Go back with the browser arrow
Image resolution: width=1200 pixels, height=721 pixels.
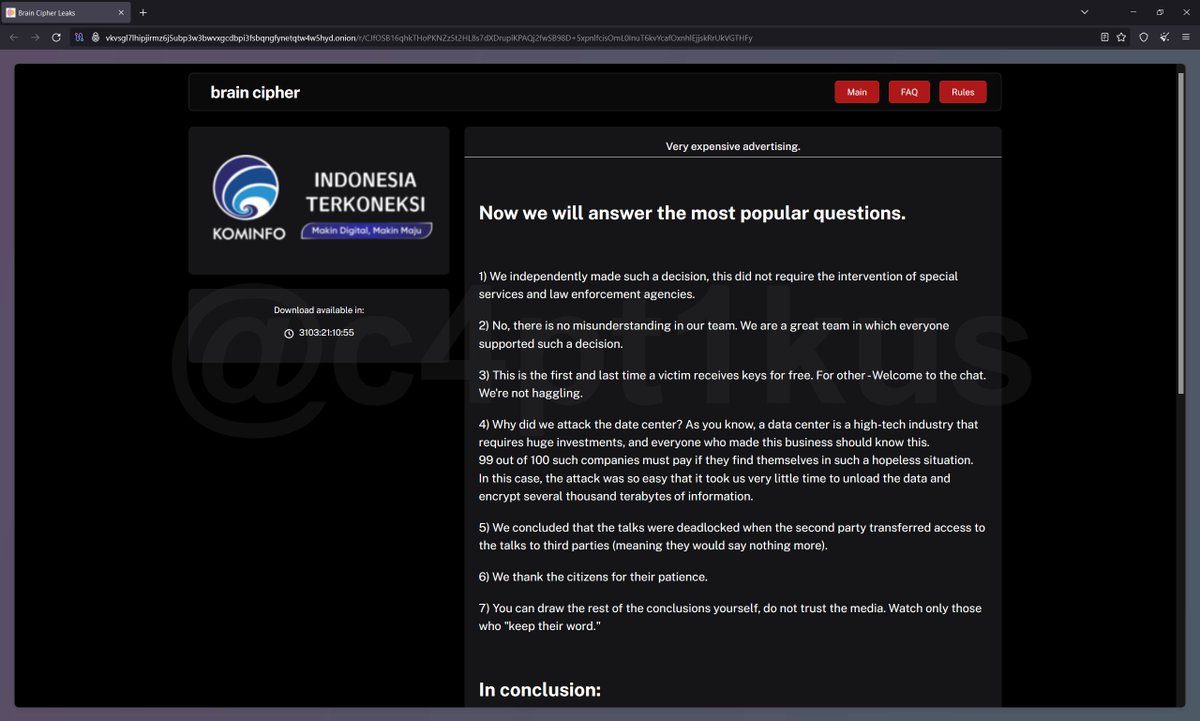[x=14, y=37]
